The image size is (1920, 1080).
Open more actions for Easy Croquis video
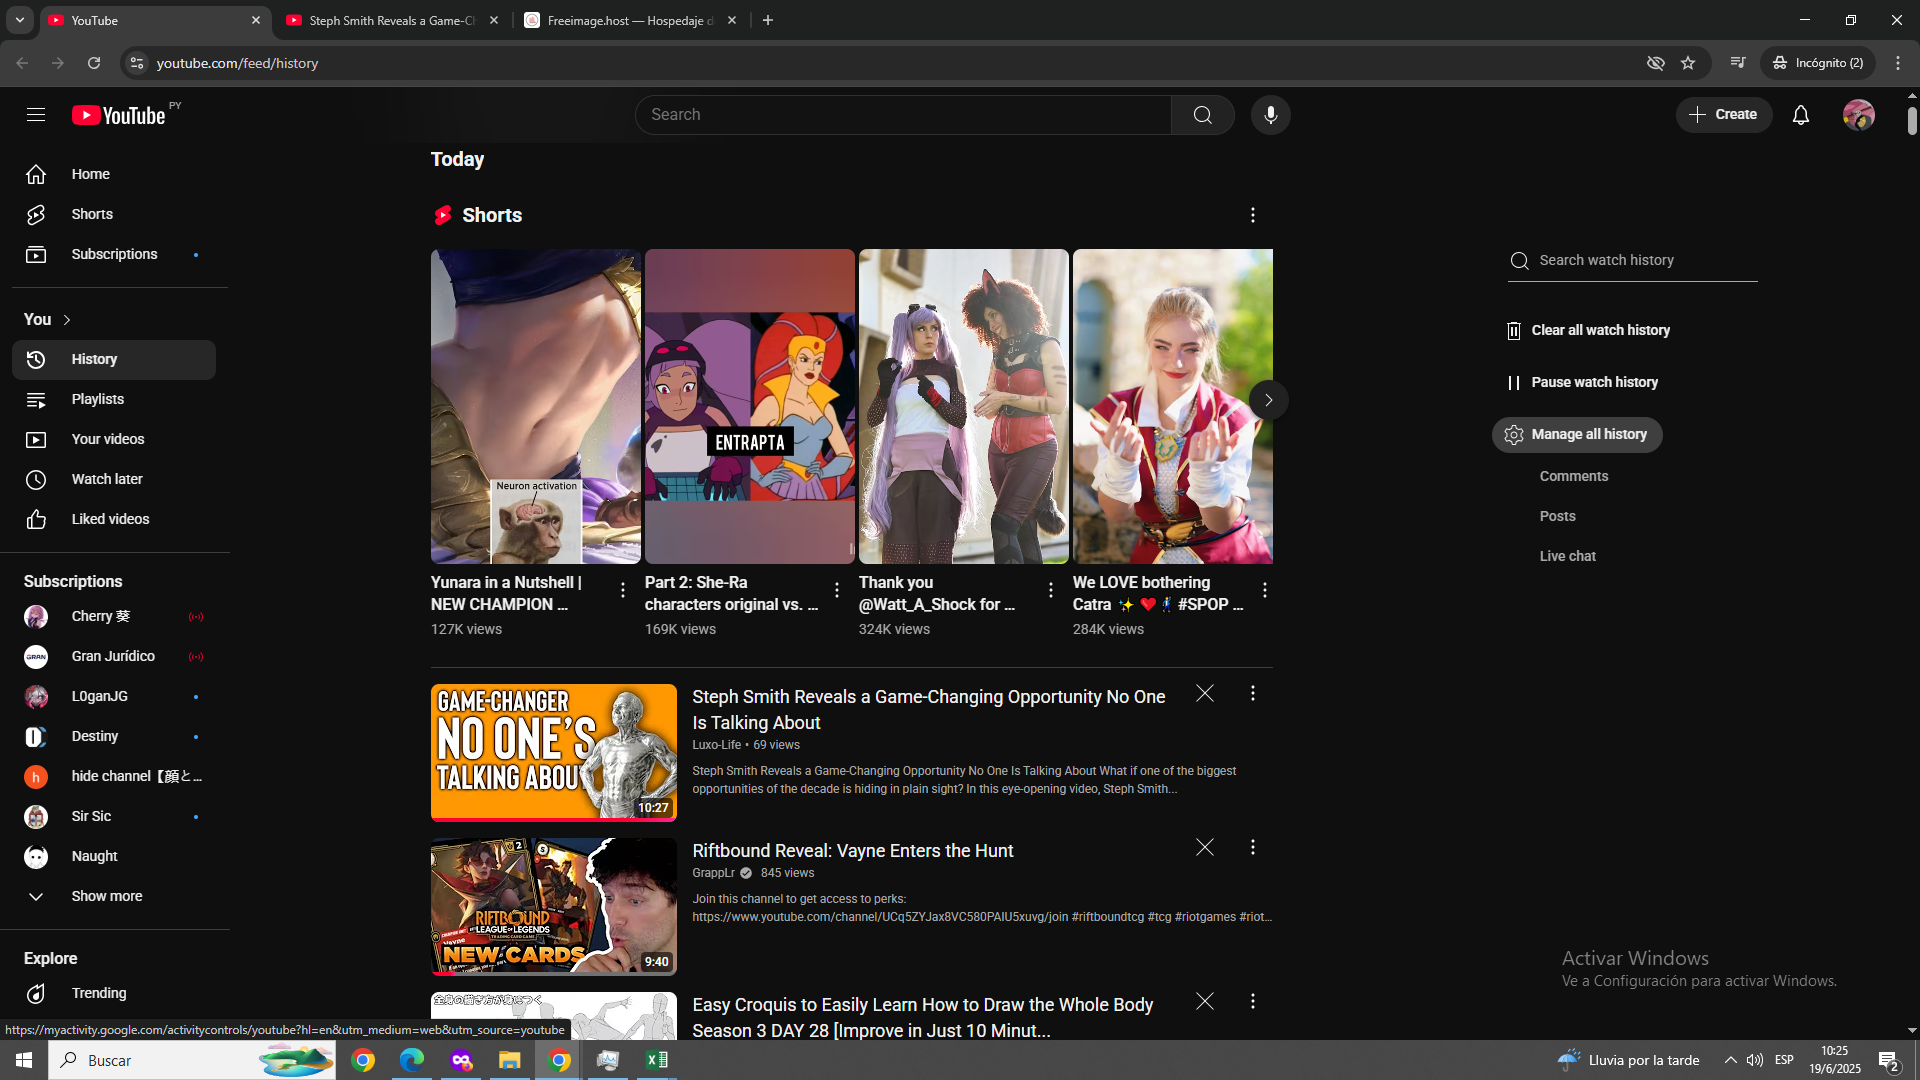1253,1001
